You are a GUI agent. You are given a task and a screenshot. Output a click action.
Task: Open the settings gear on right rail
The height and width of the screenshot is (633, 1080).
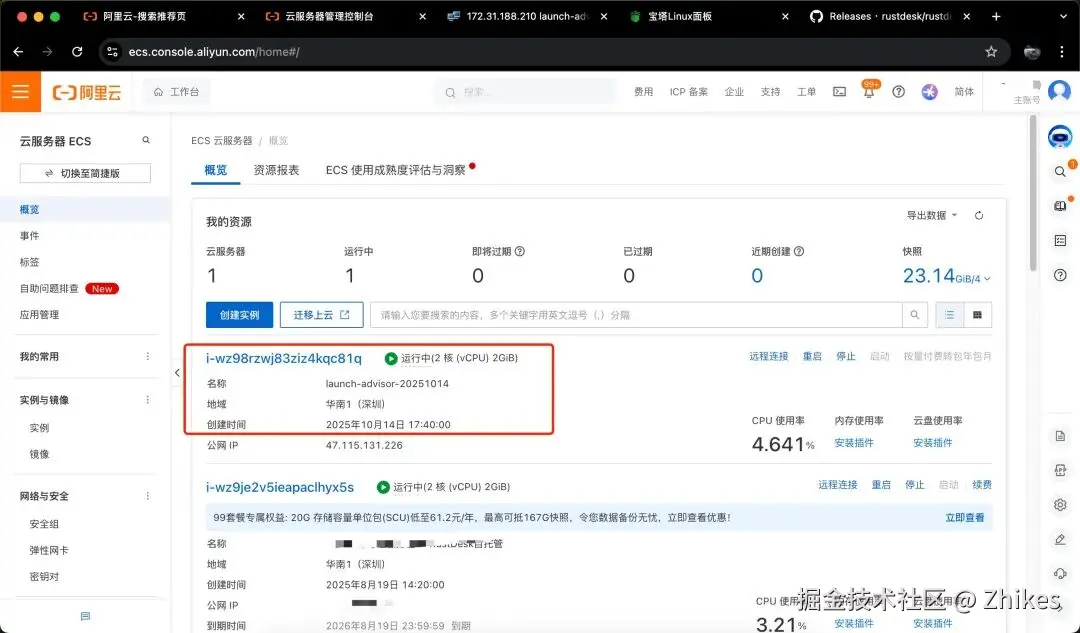[1060, 505]
